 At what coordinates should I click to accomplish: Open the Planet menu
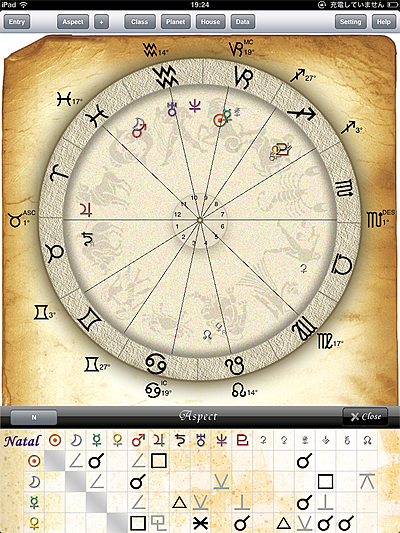pyautogui.click(x=175, y=22)
